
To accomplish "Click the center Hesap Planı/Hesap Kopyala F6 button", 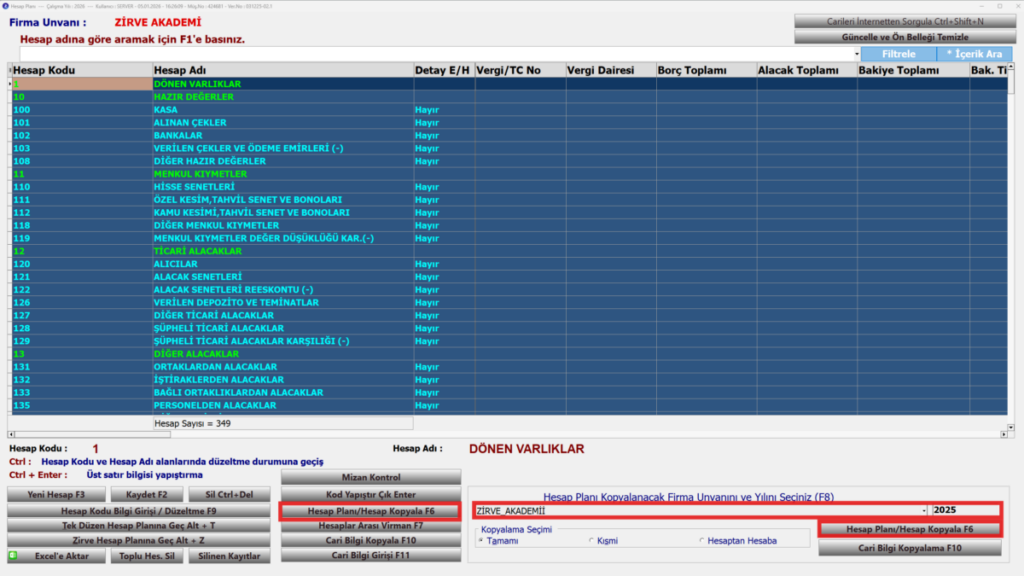I will click(371, 511).
